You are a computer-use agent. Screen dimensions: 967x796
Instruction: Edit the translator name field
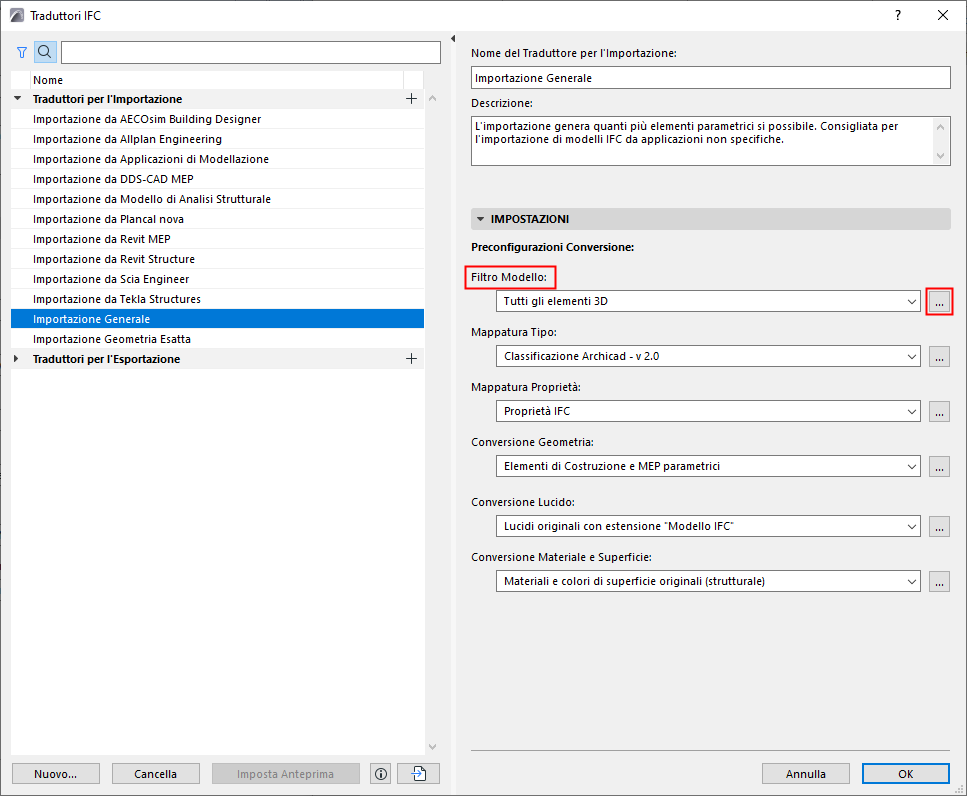coord(710,78)
